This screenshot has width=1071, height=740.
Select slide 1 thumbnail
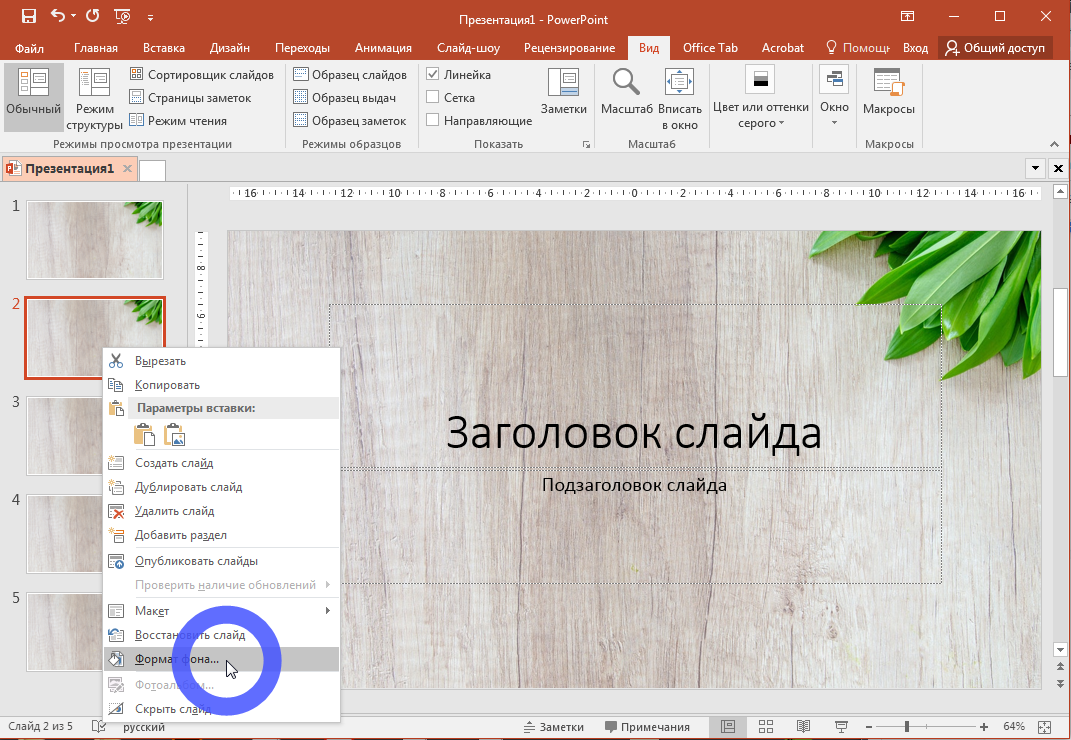pos(94,240)
